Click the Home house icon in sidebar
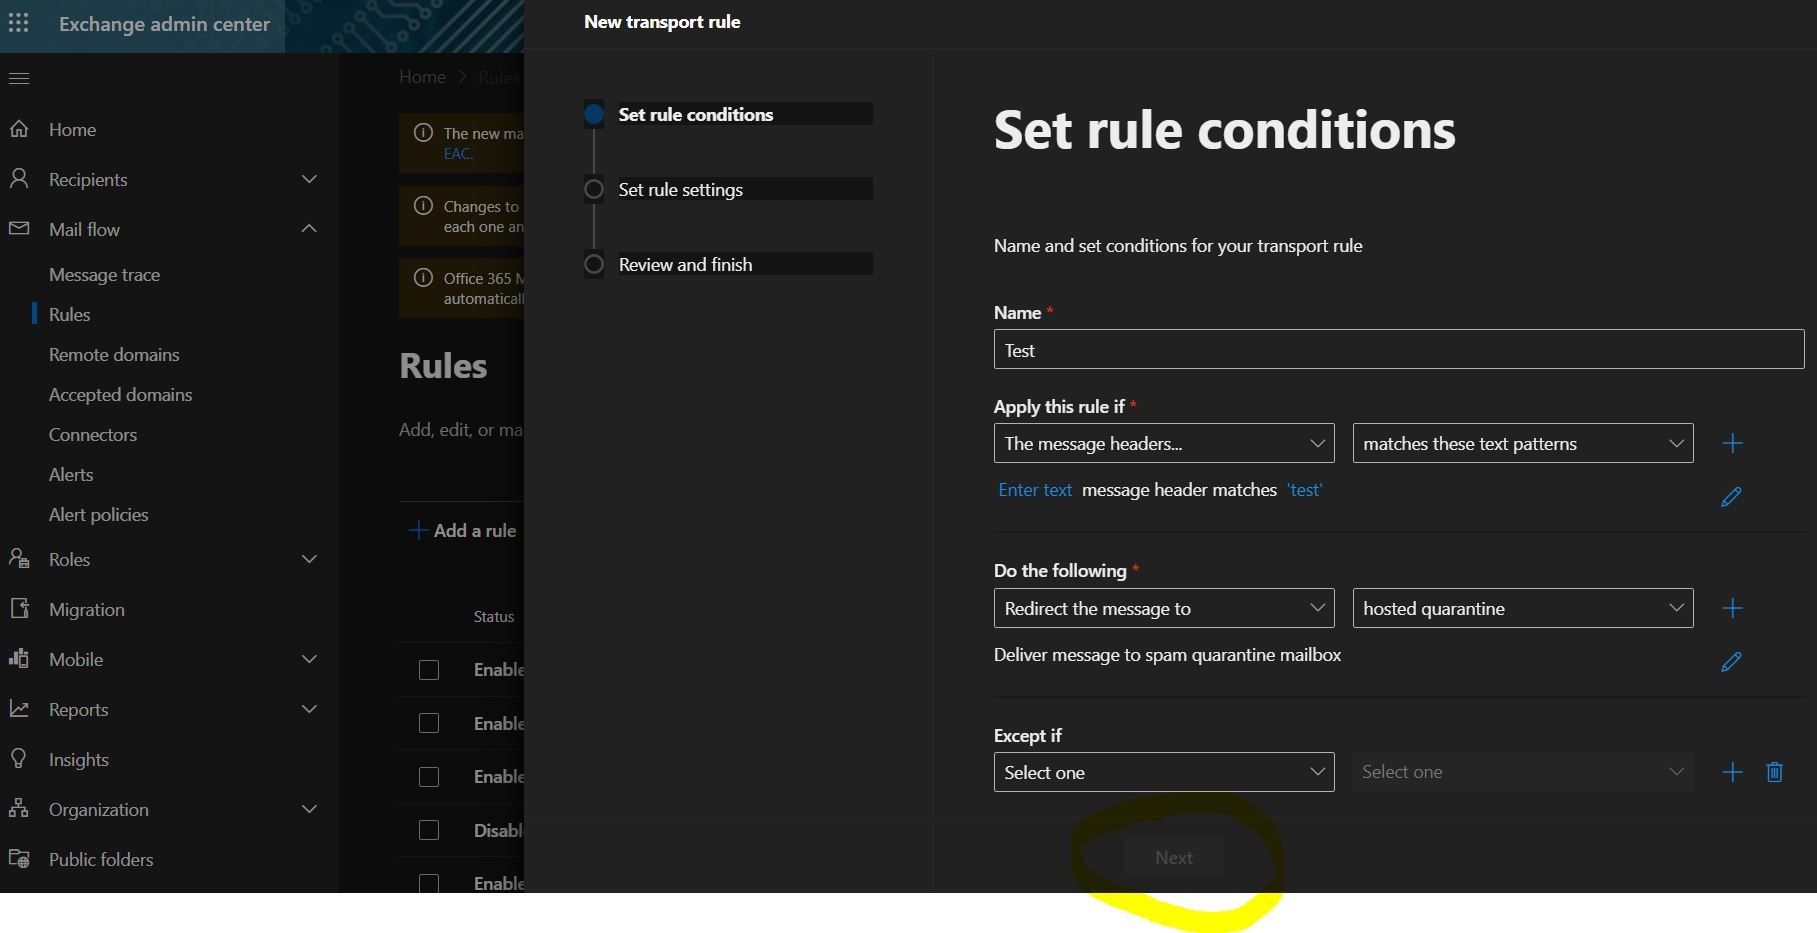This screenshot has height=933, width=1817. (x=19, y=129)
